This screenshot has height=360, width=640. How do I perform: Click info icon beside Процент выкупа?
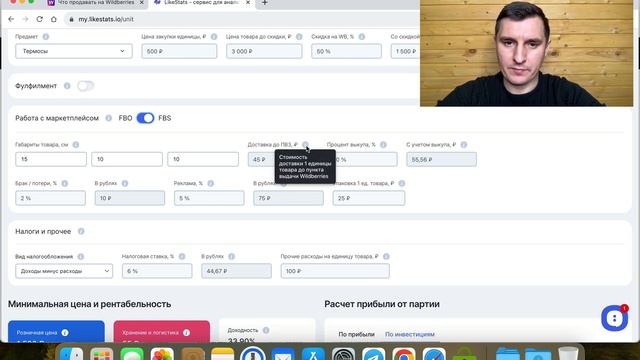coord(383,144)
